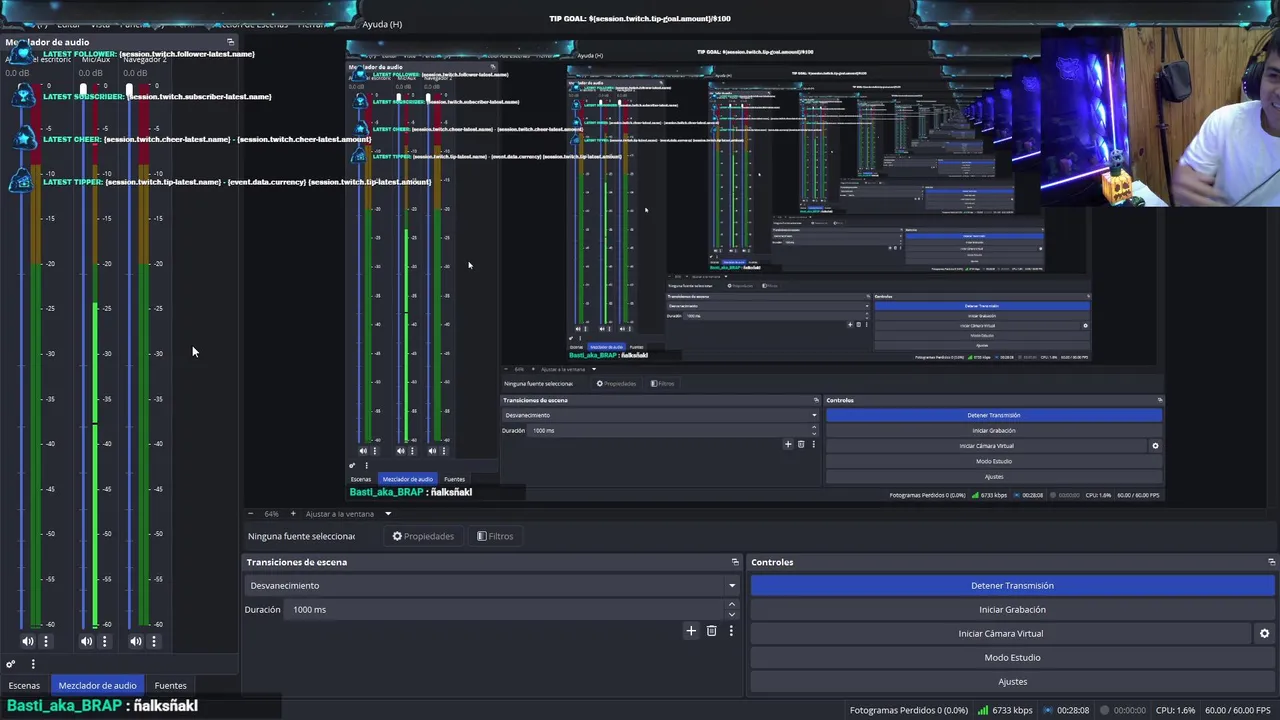The height and width of the screenshot is (720, 1280).
Task: Add a new scene transition
Action: coord(691,631)
